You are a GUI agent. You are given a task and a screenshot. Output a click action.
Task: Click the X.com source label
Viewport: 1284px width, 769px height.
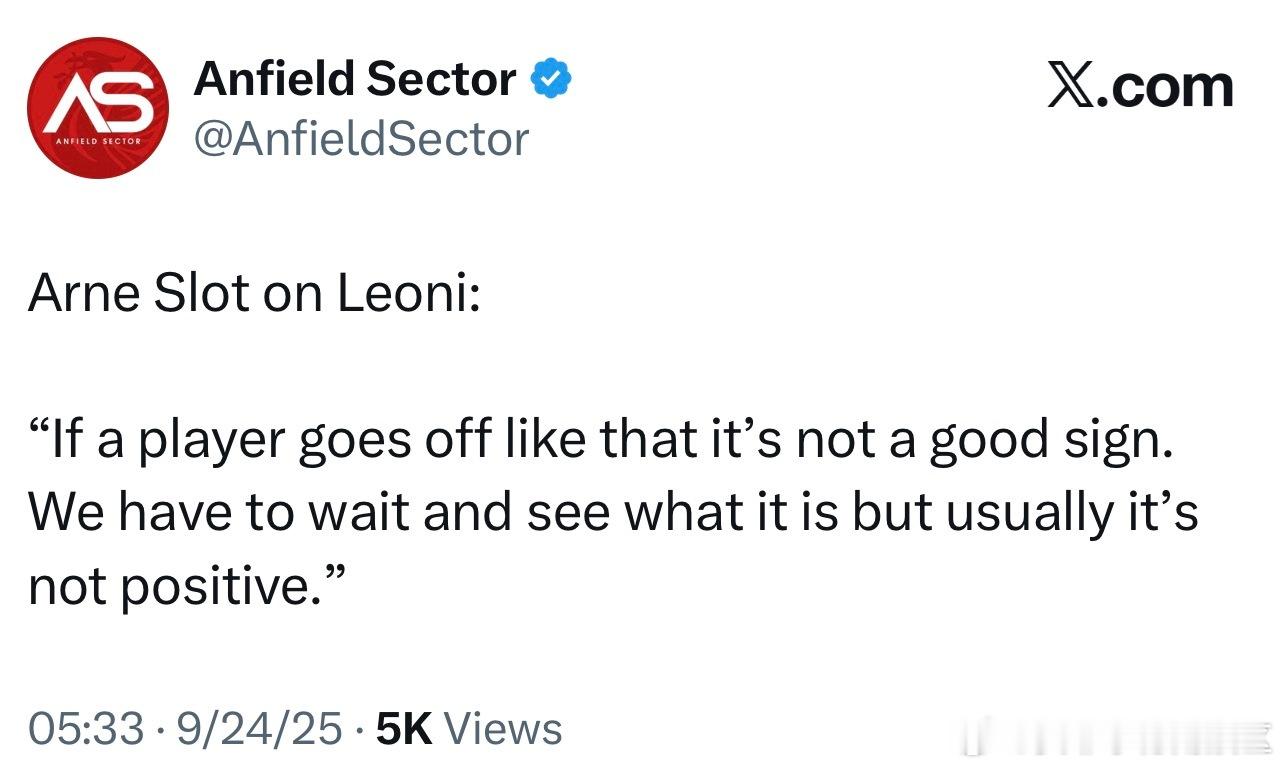coord(1140,86)
